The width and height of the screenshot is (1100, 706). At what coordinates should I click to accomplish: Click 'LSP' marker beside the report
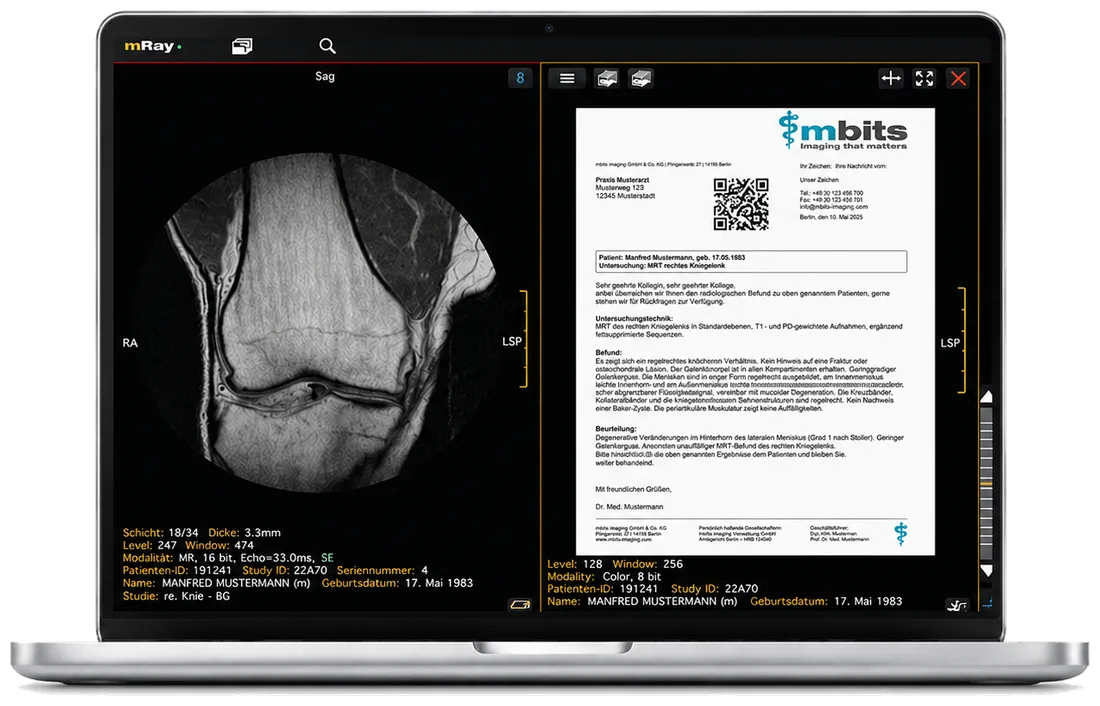(950, 343)
